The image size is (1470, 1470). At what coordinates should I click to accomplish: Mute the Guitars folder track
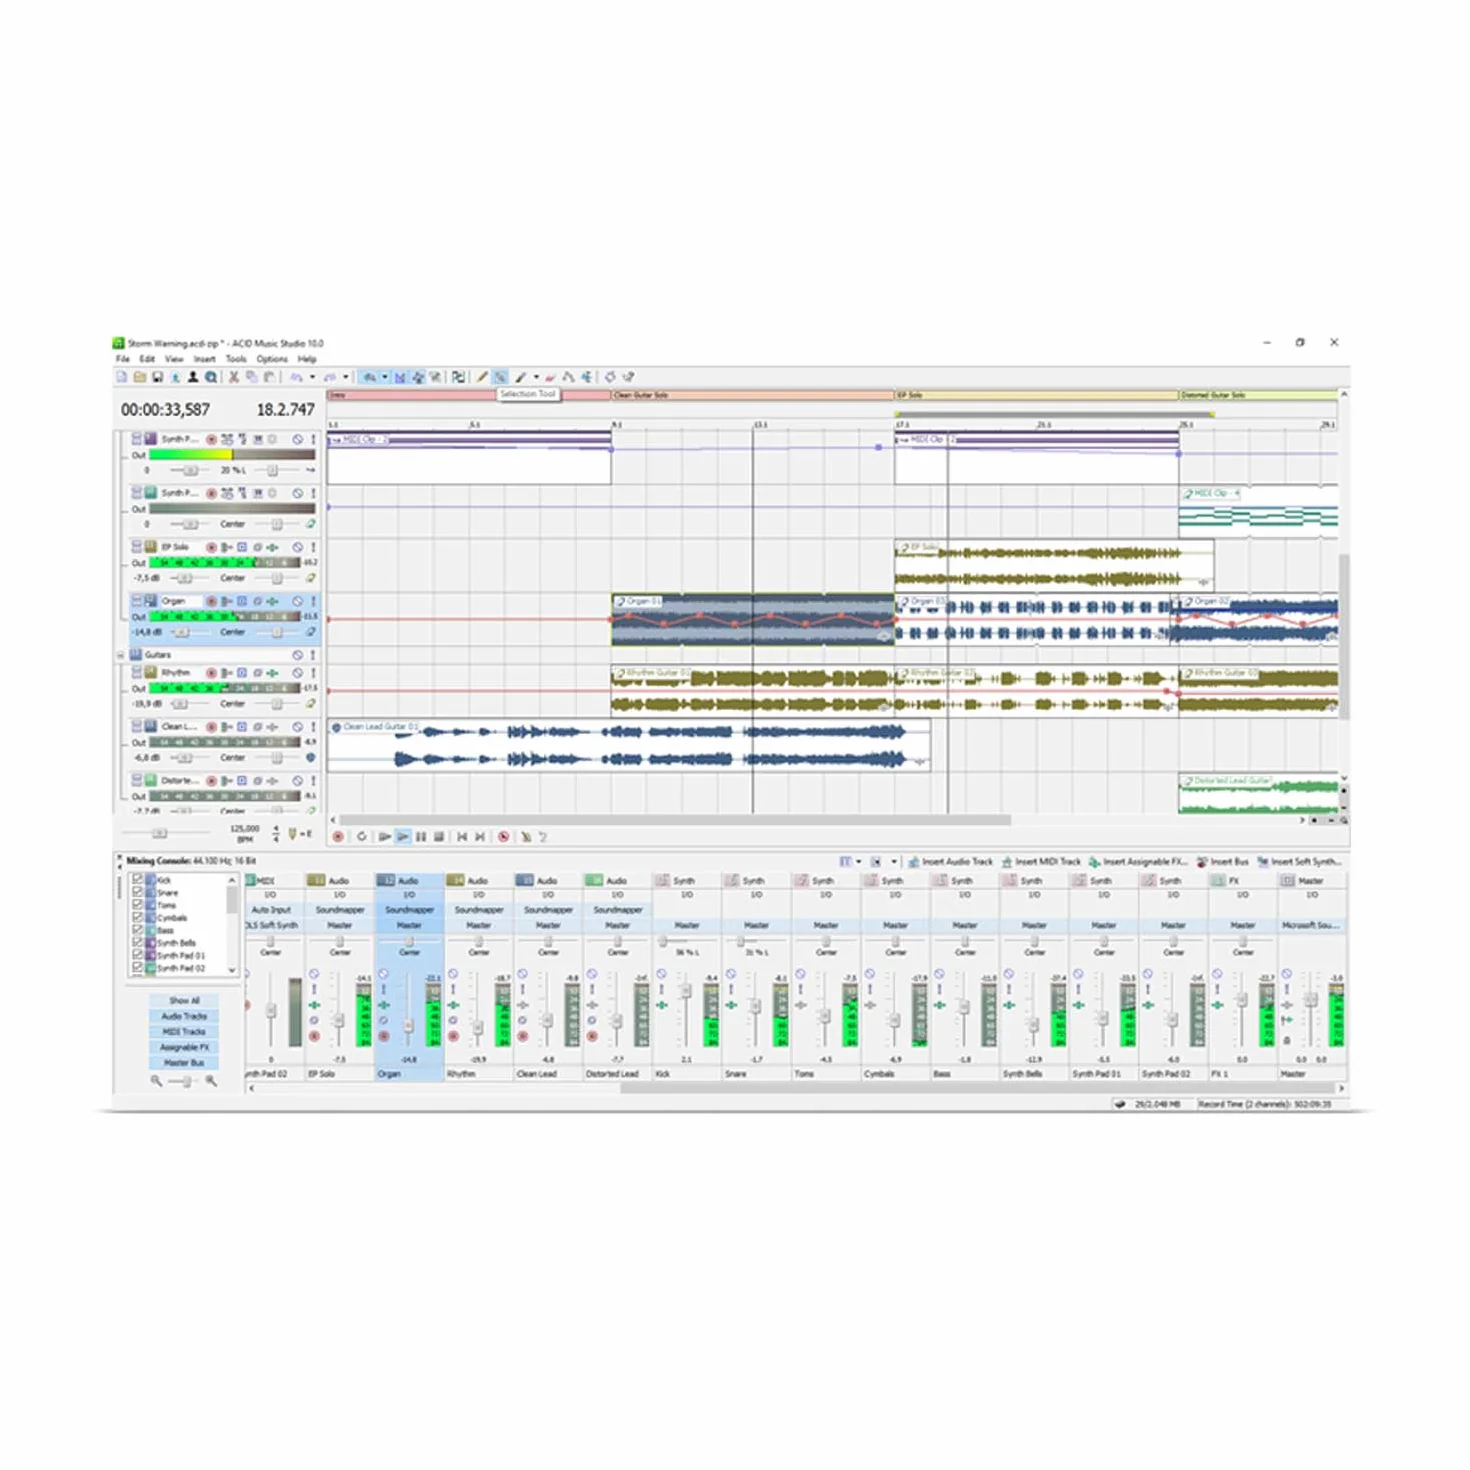[x=297, y=655]
